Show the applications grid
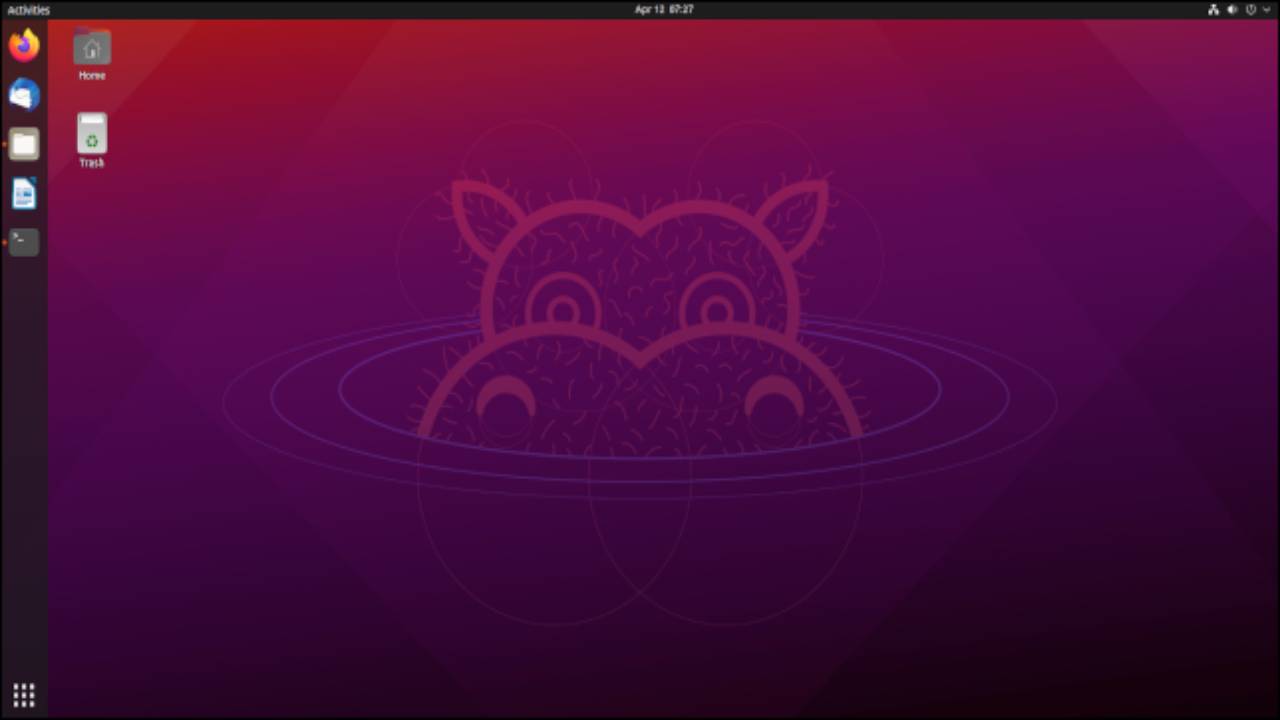Image resolution: width=1280 pixels, height=720 pixels. coord(24,694)
